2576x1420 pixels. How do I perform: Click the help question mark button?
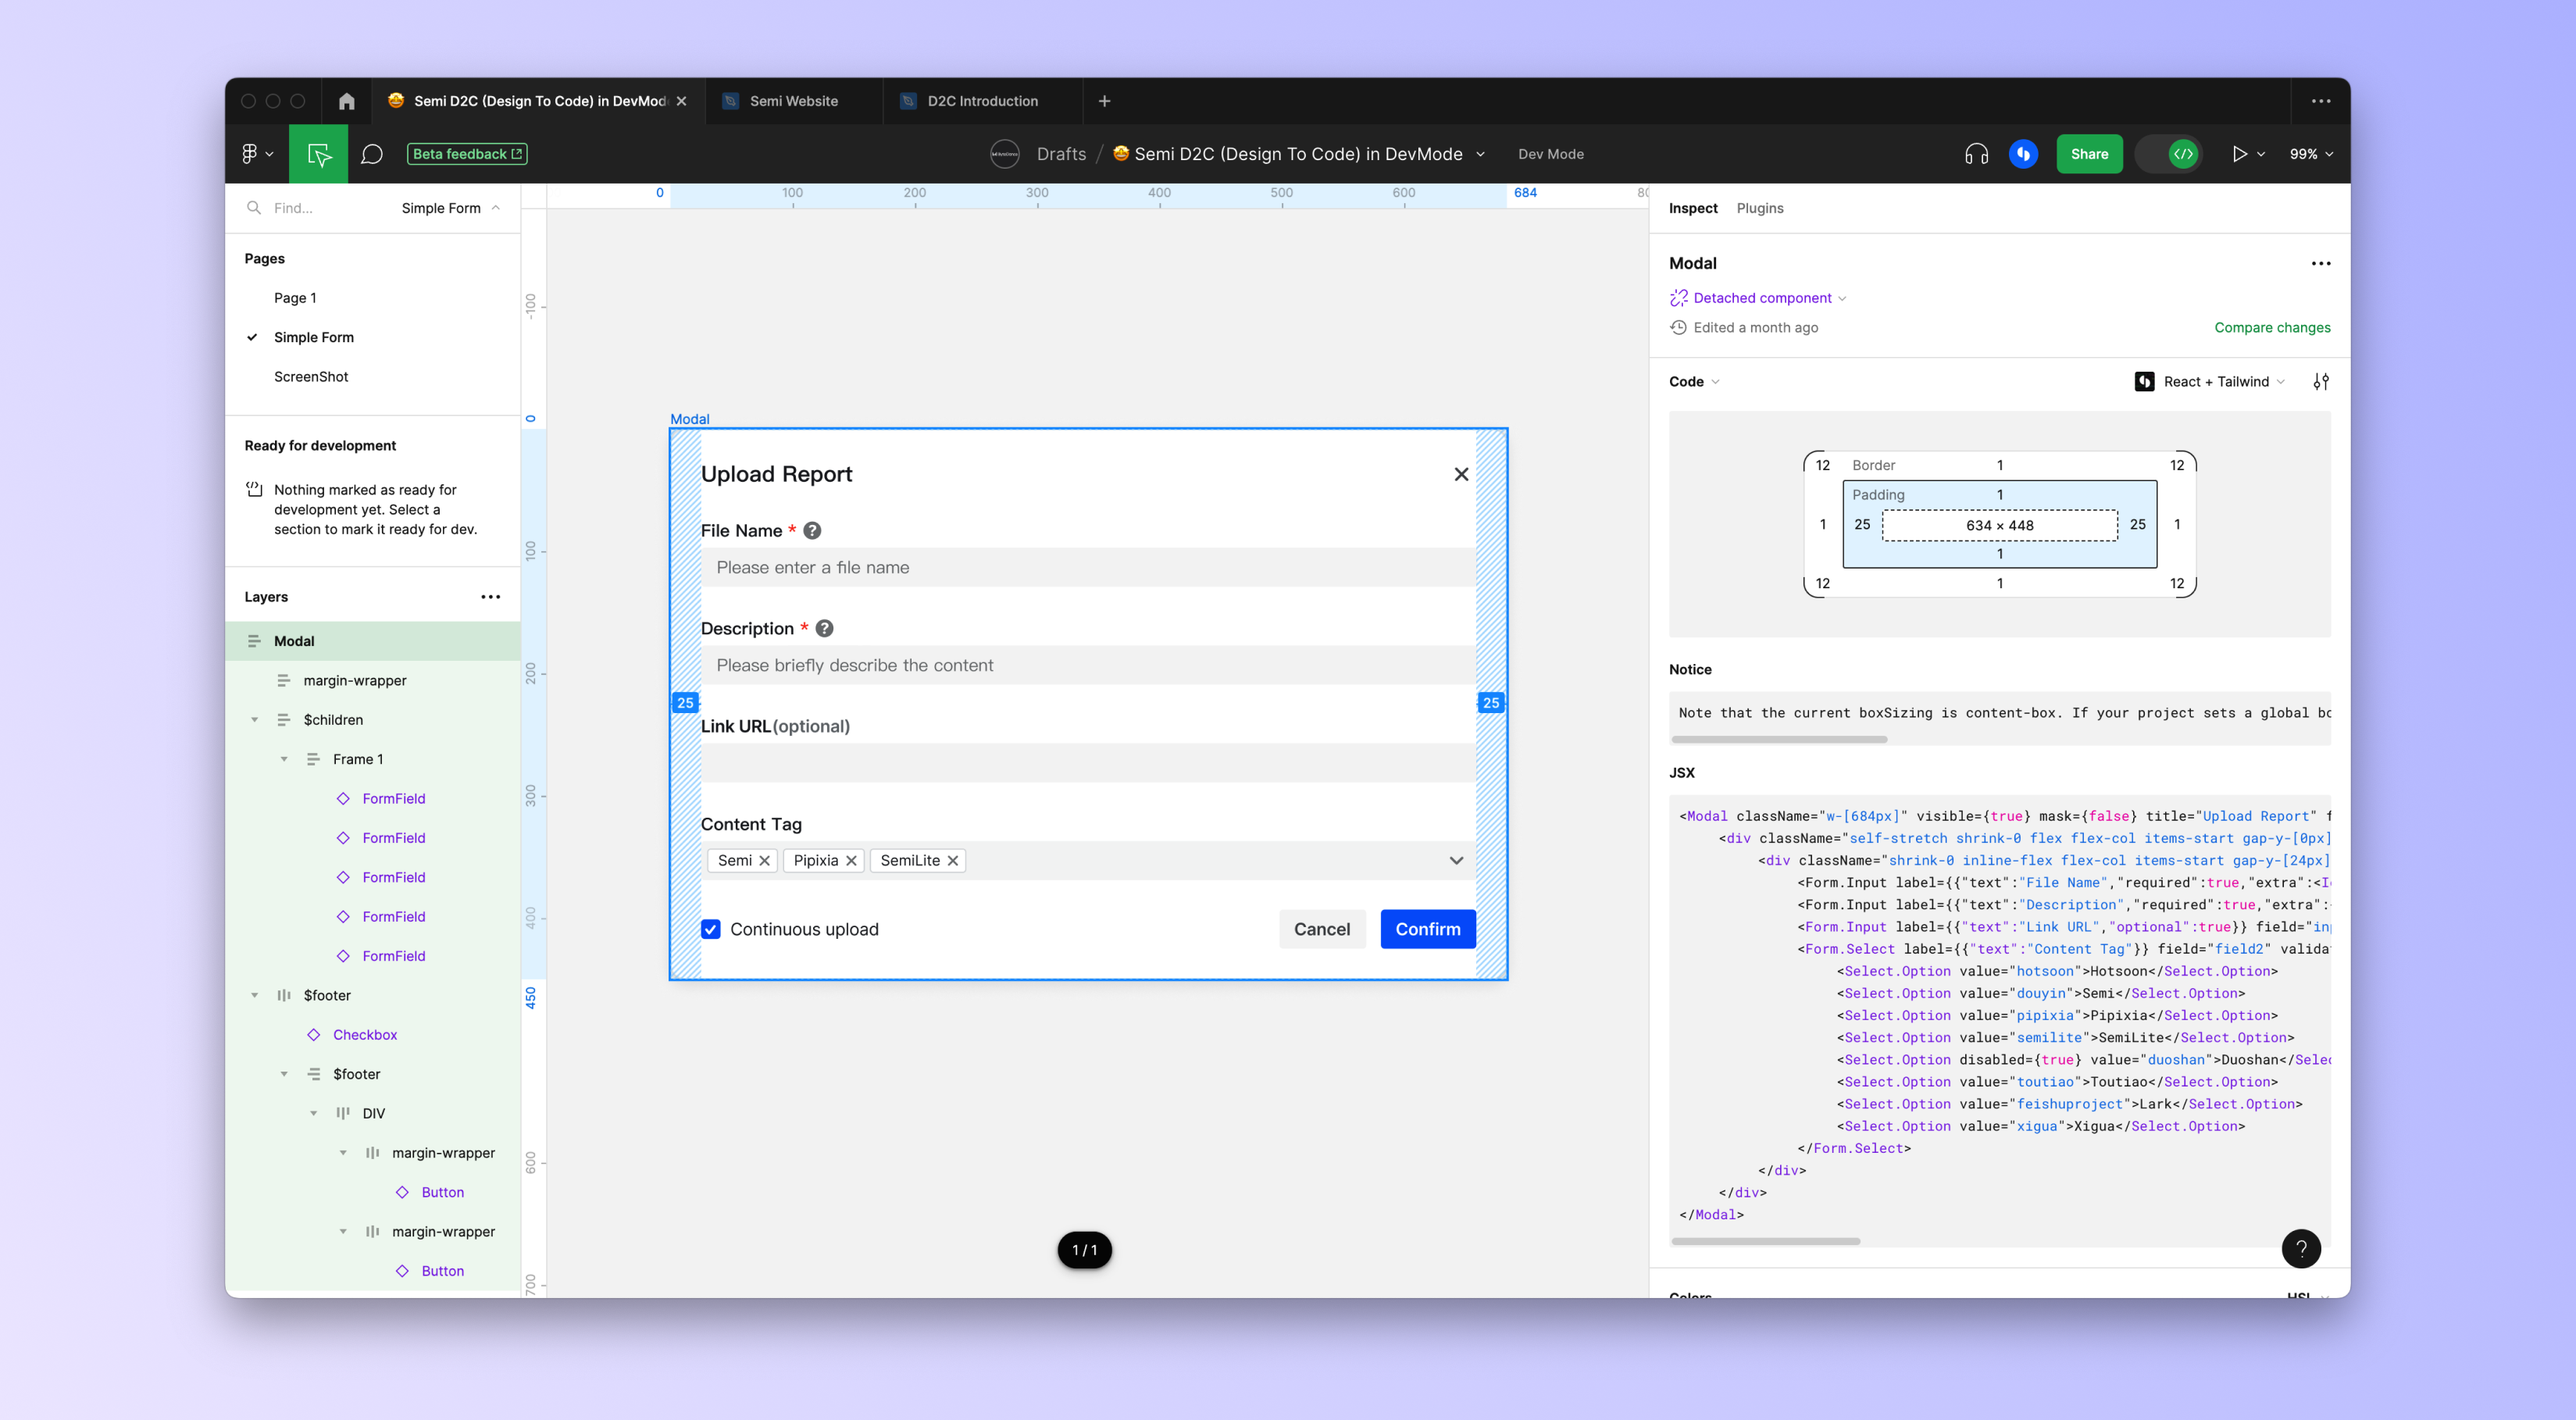pyautogui.click(x=2301, y=1248)
